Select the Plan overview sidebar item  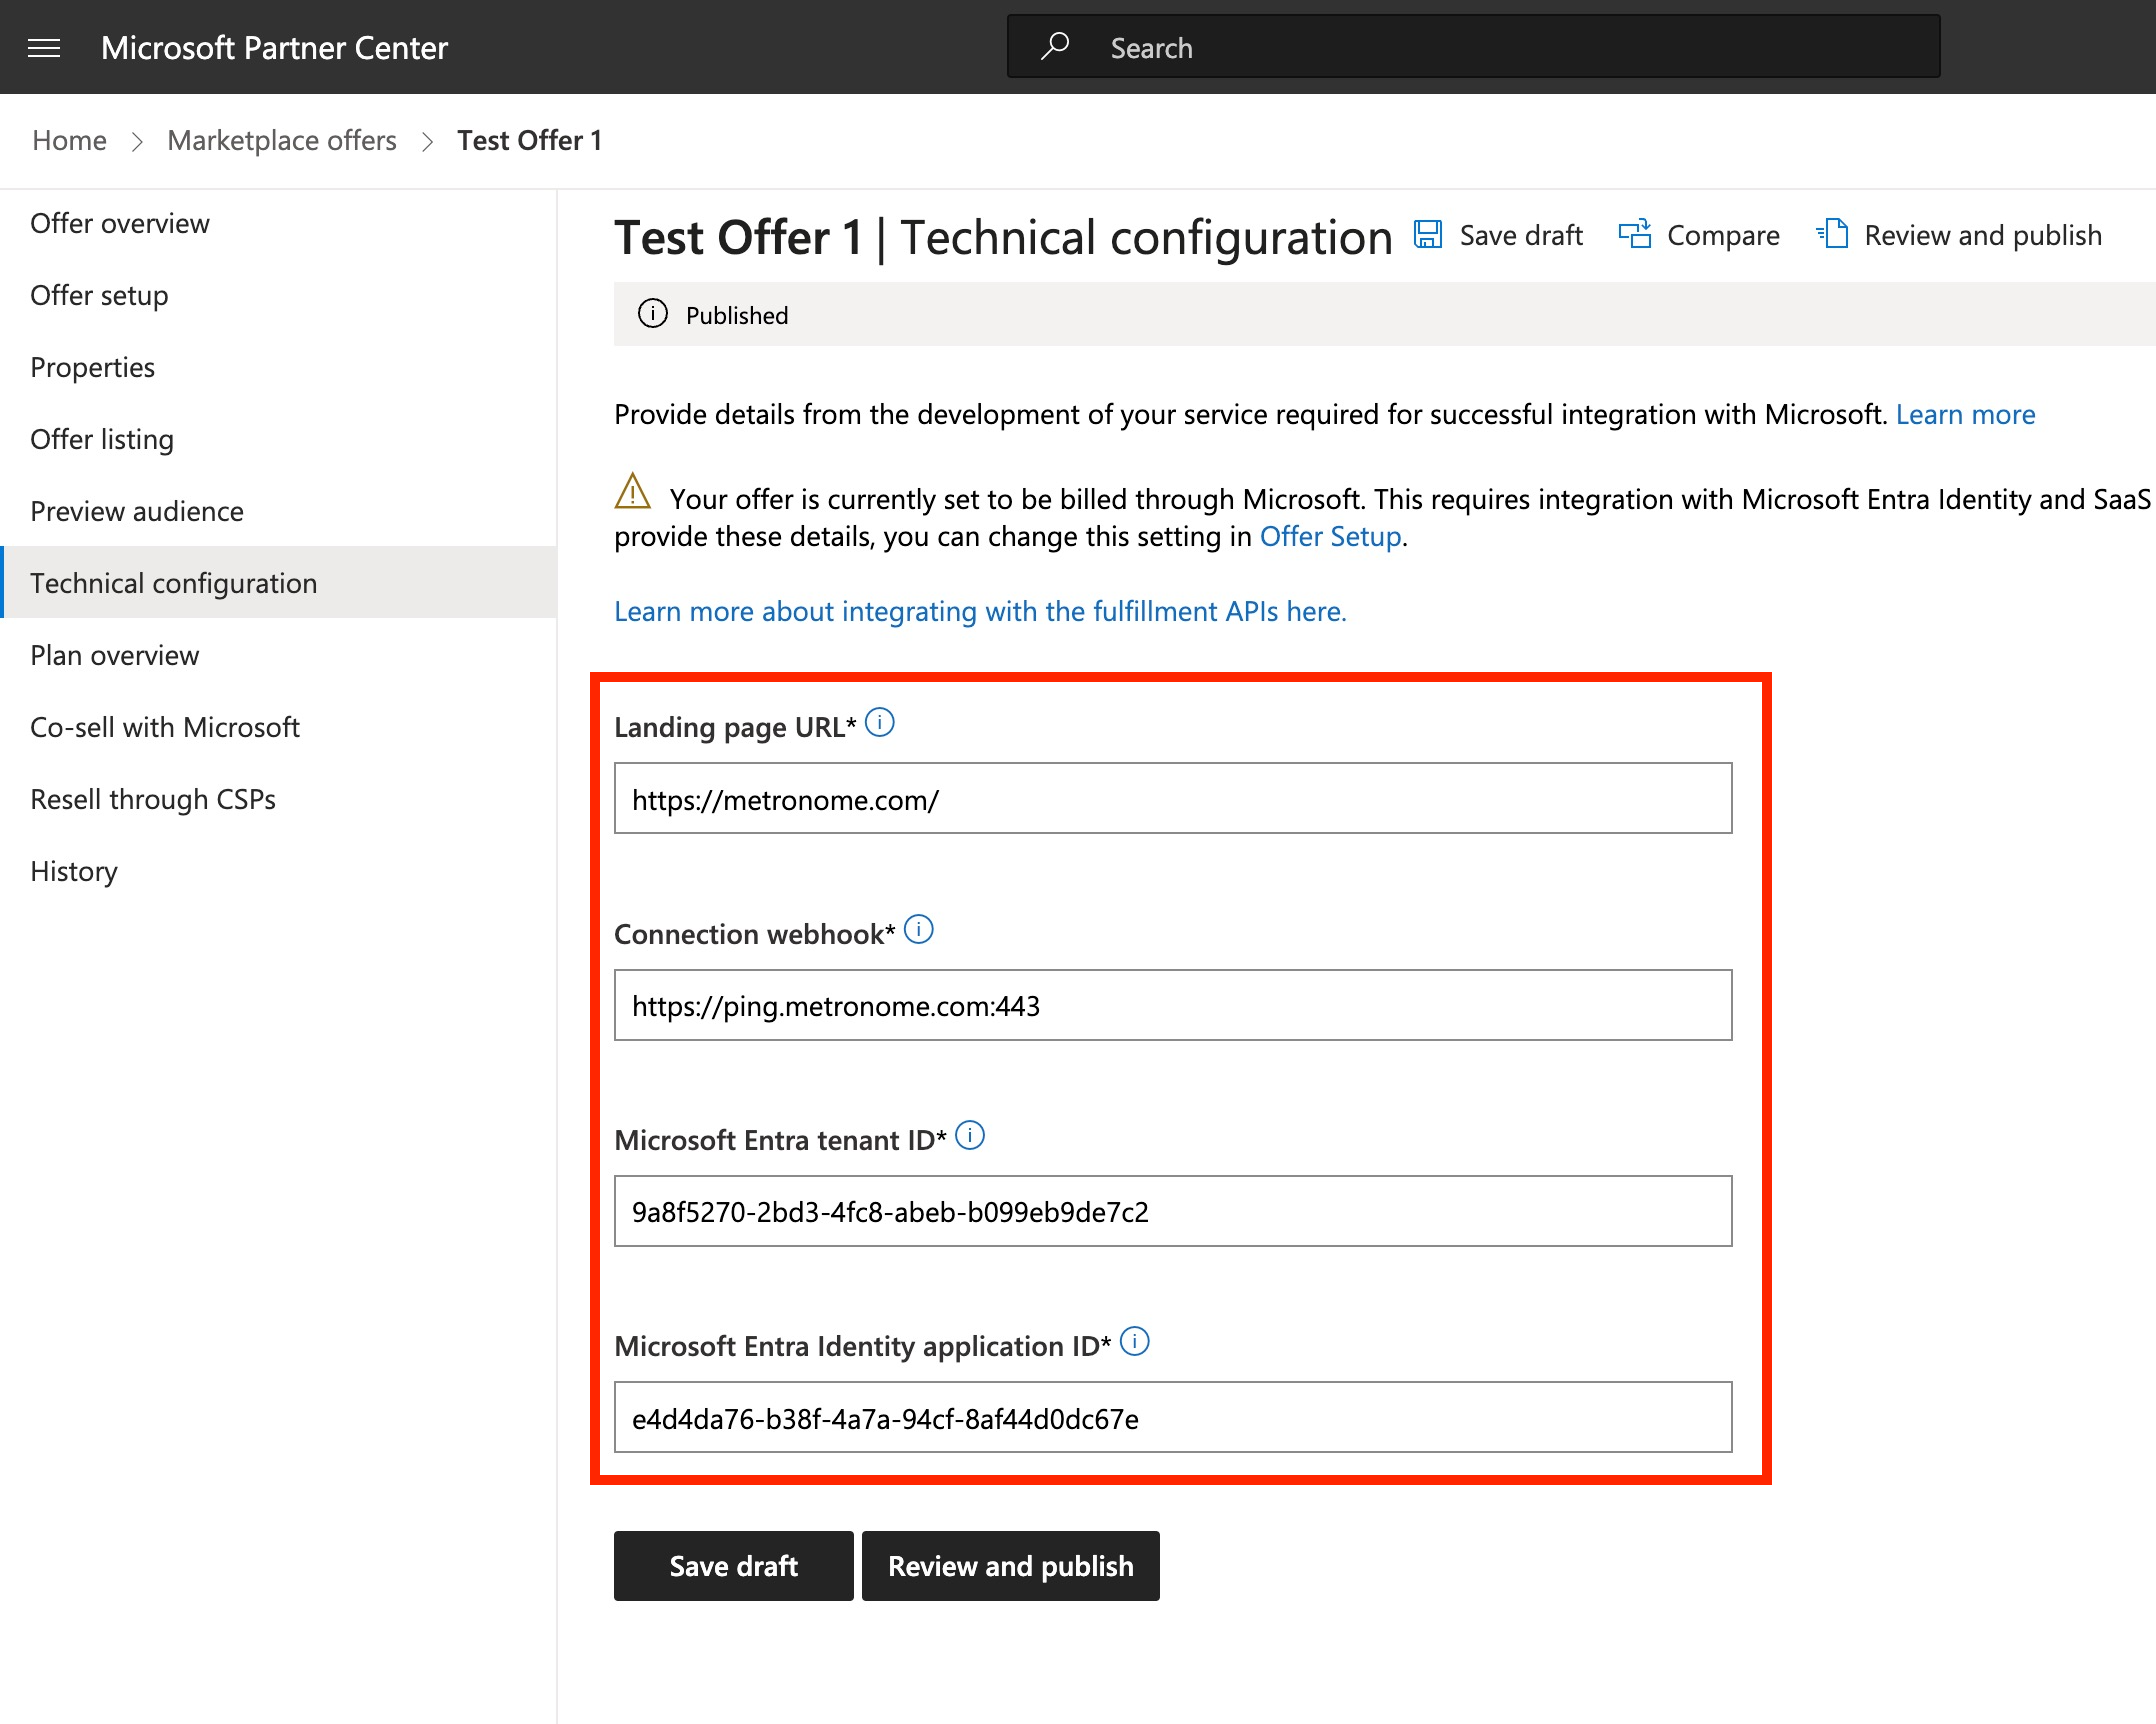[116, 654]
